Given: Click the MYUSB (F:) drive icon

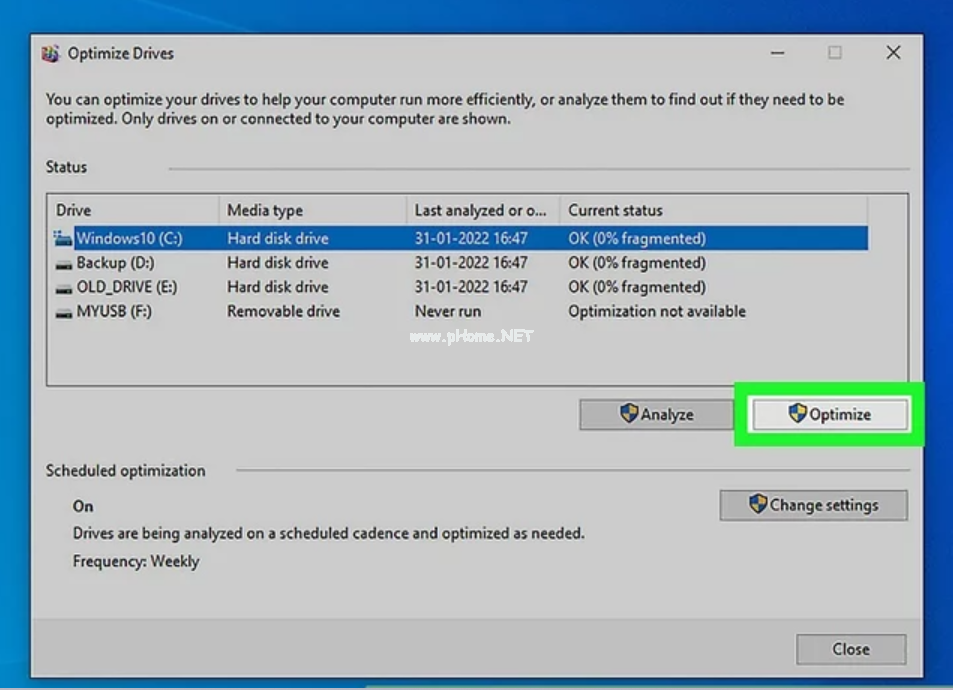Looking at the screenshot, I should 63,311.
